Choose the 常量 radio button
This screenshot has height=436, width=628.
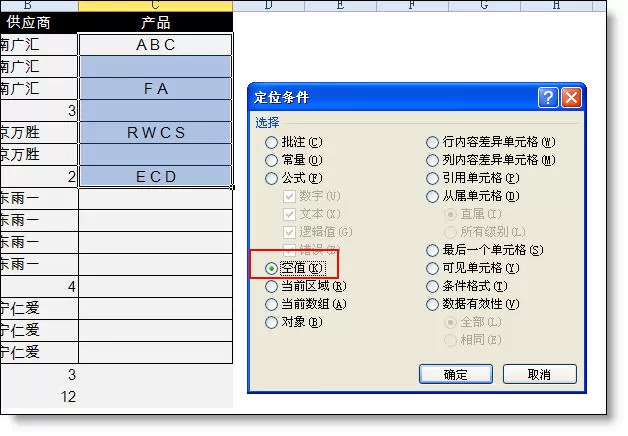point(271,160)
